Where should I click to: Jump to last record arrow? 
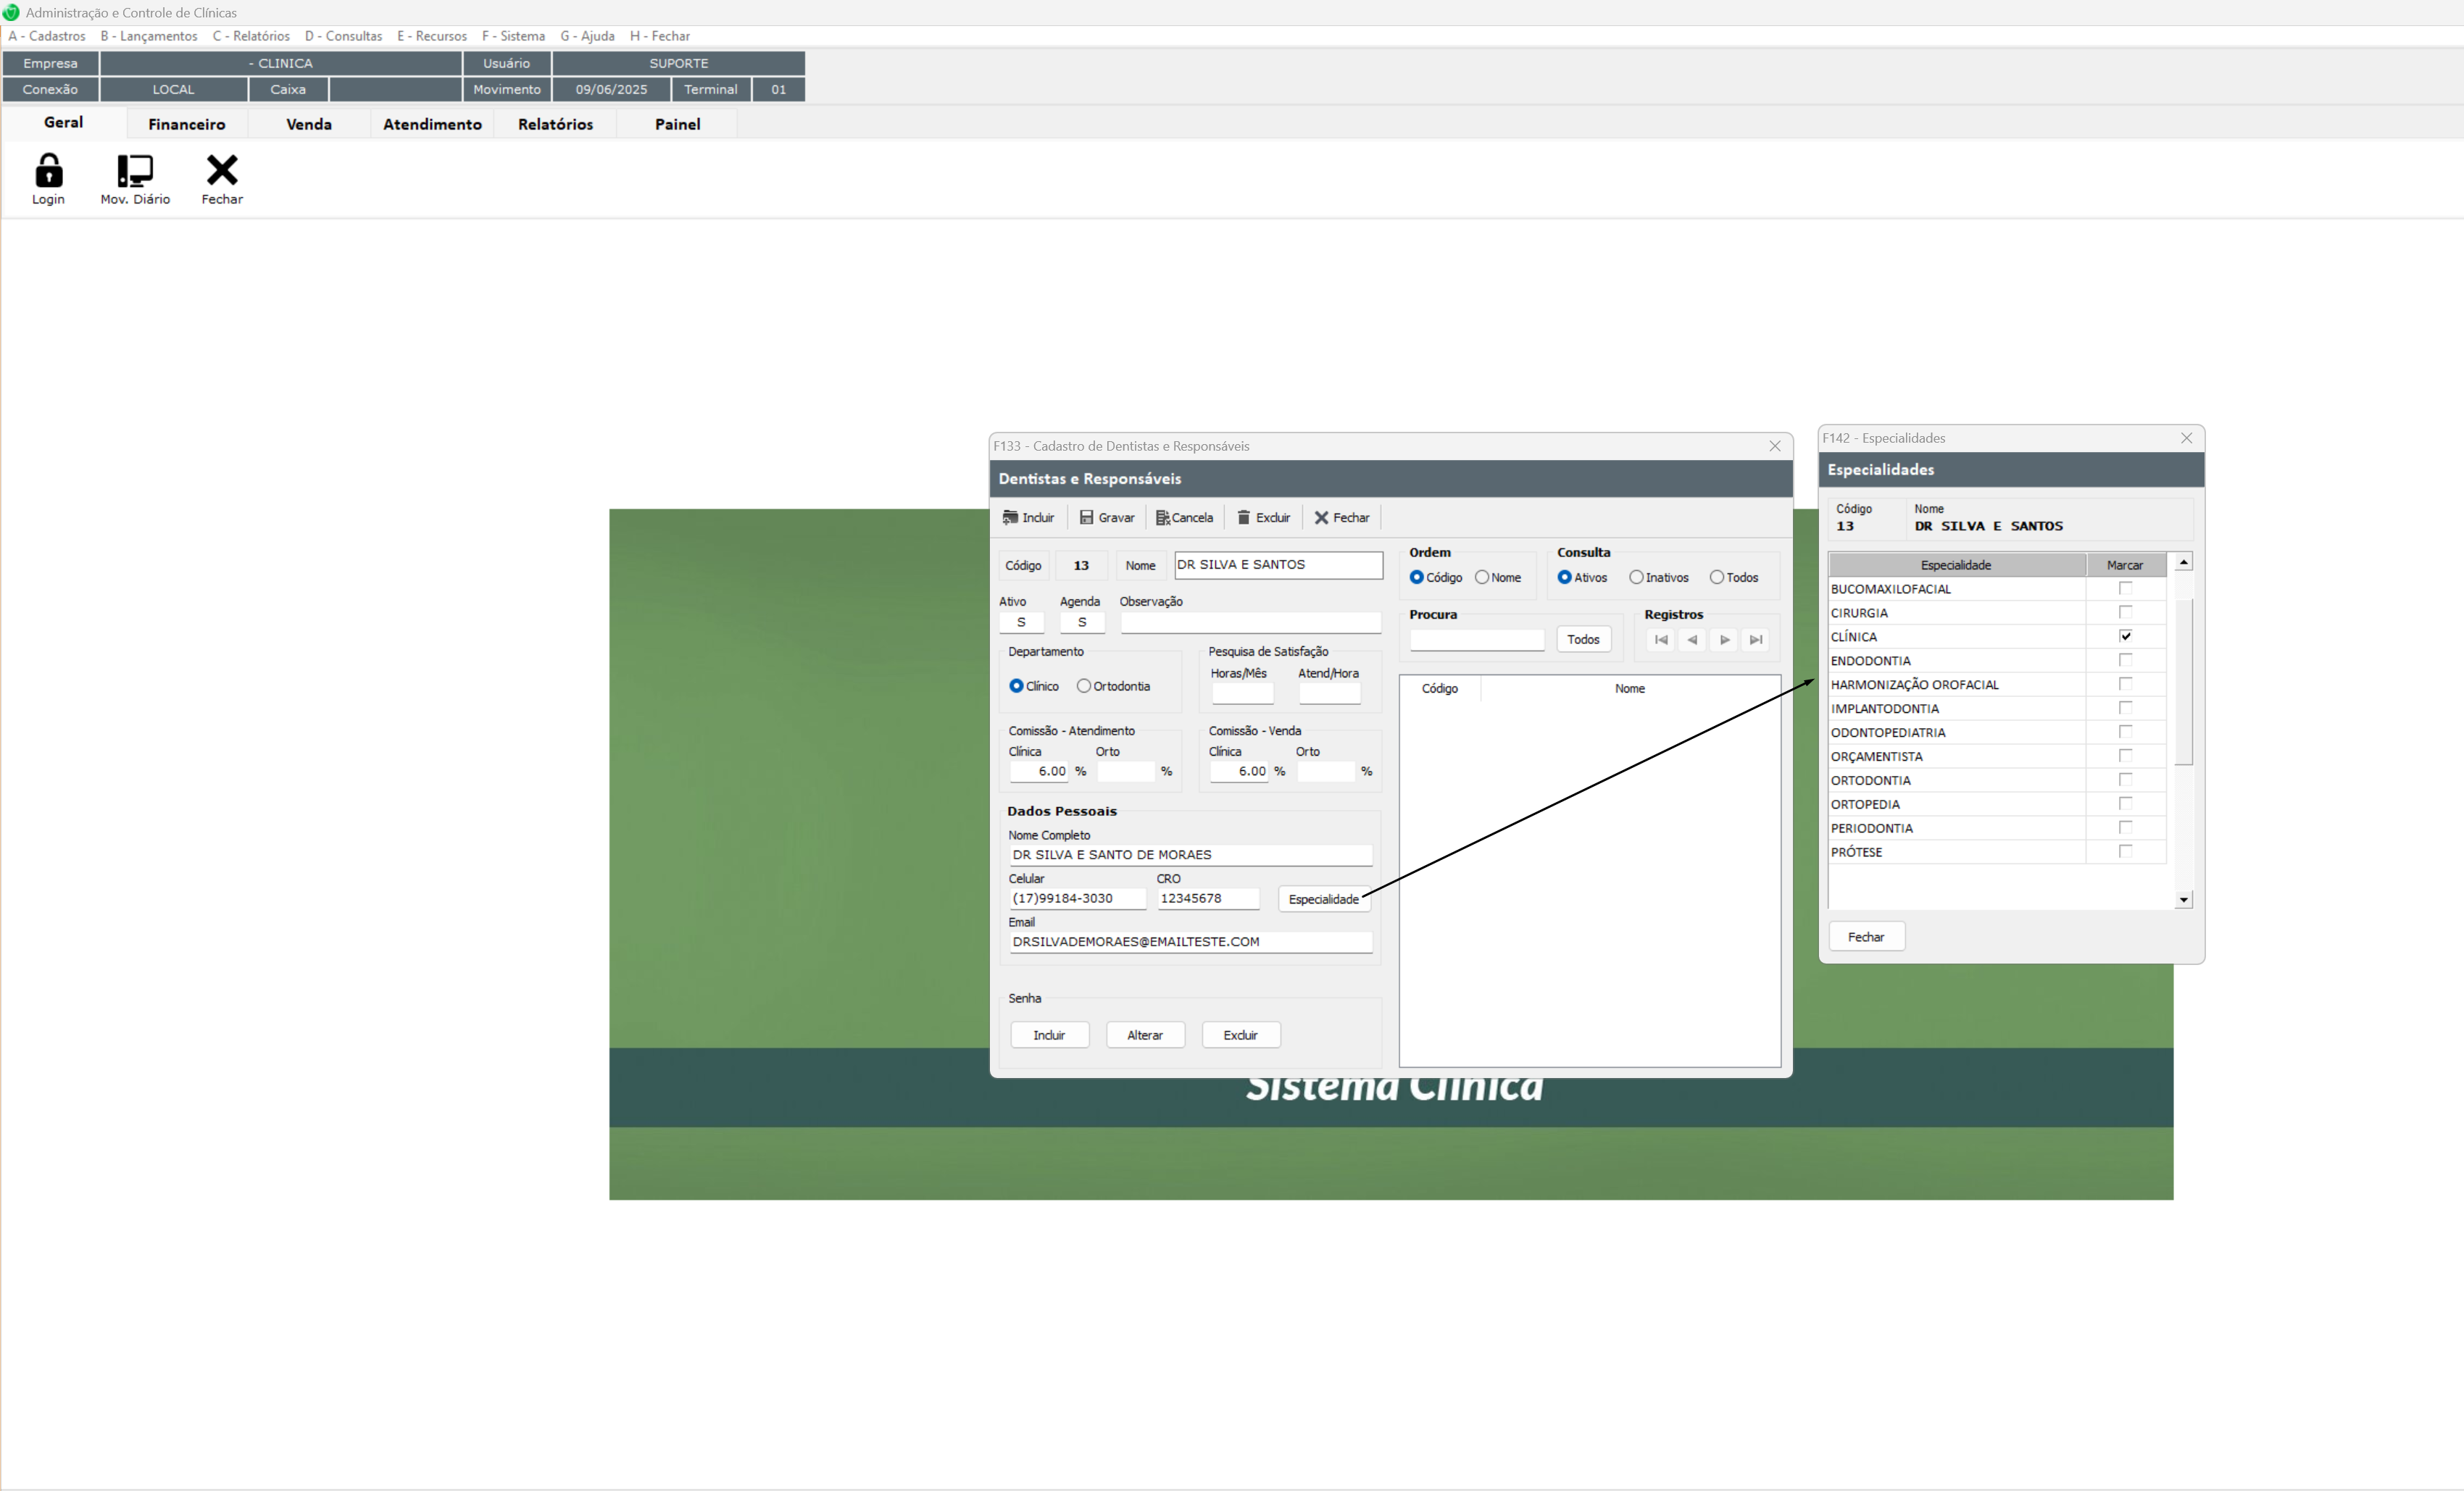point(1756,640)
